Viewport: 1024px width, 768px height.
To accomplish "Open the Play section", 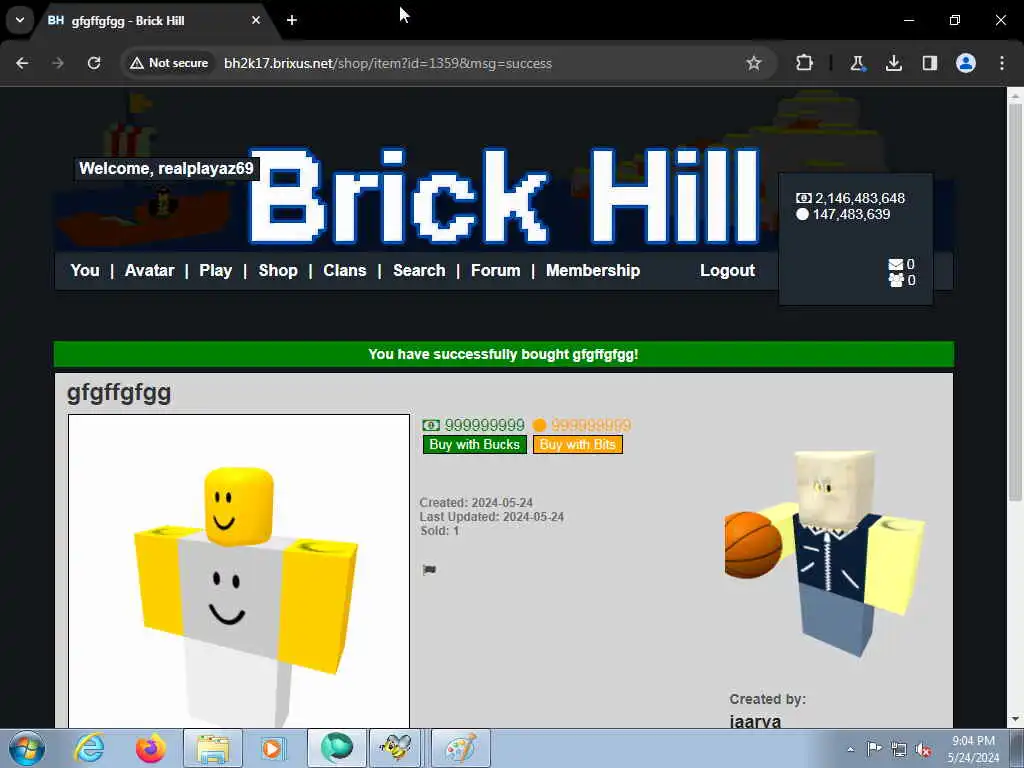I will point(216,270).
